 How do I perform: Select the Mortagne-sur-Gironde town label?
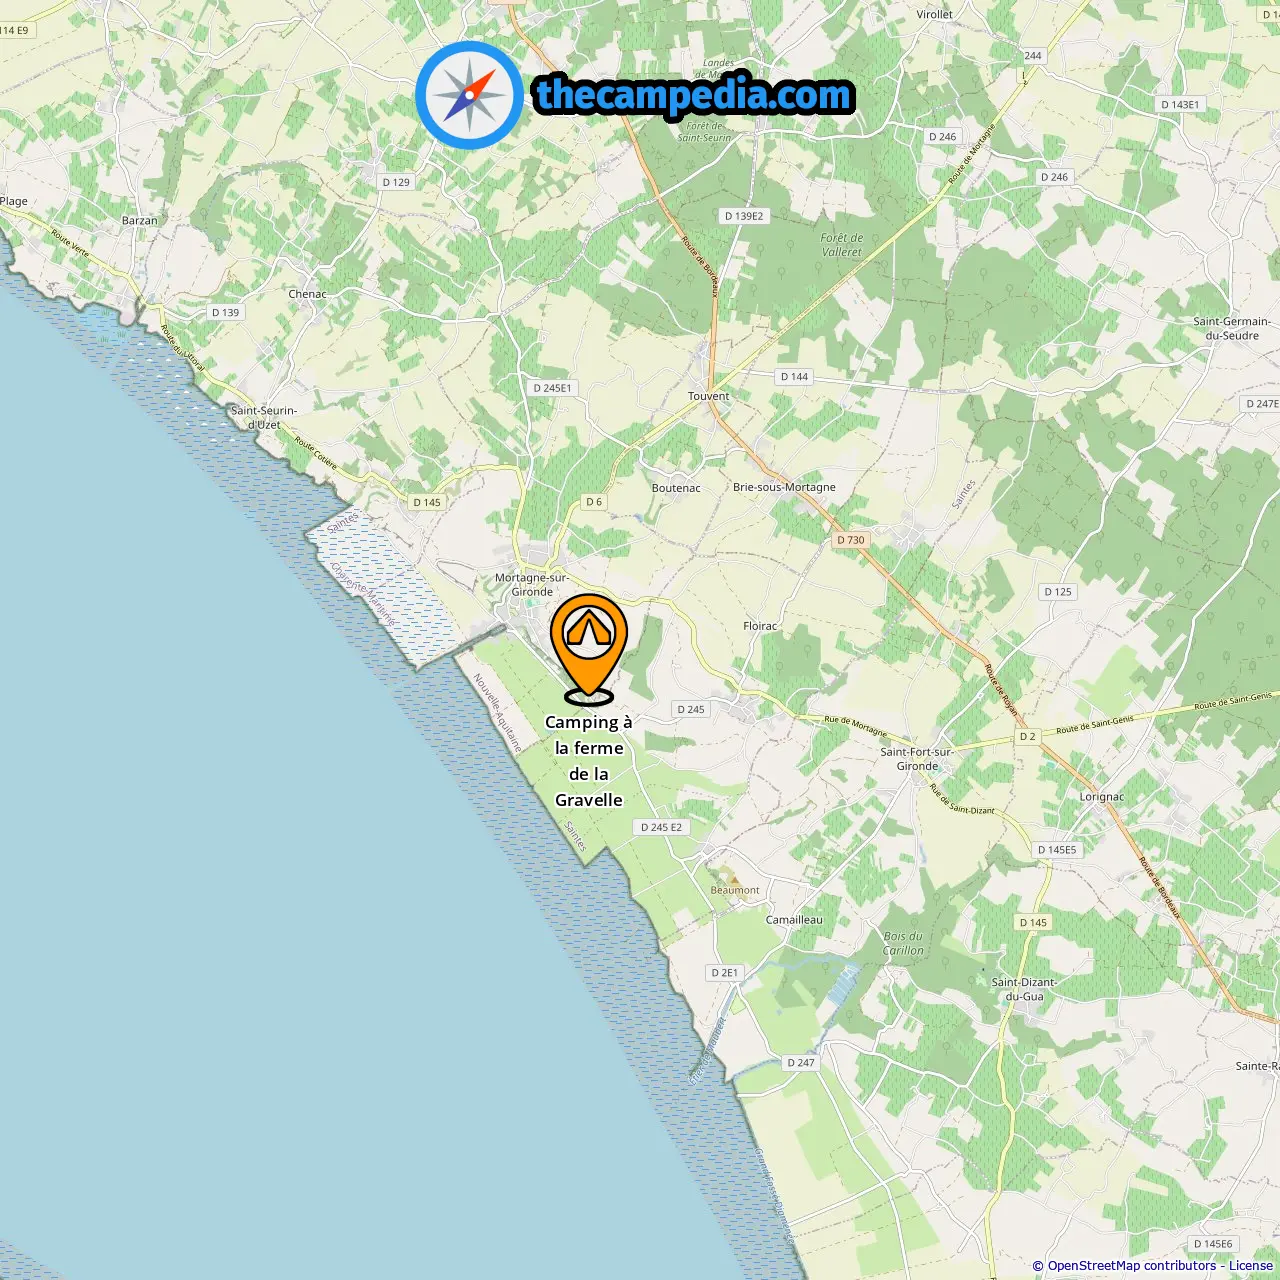point(532,585)
